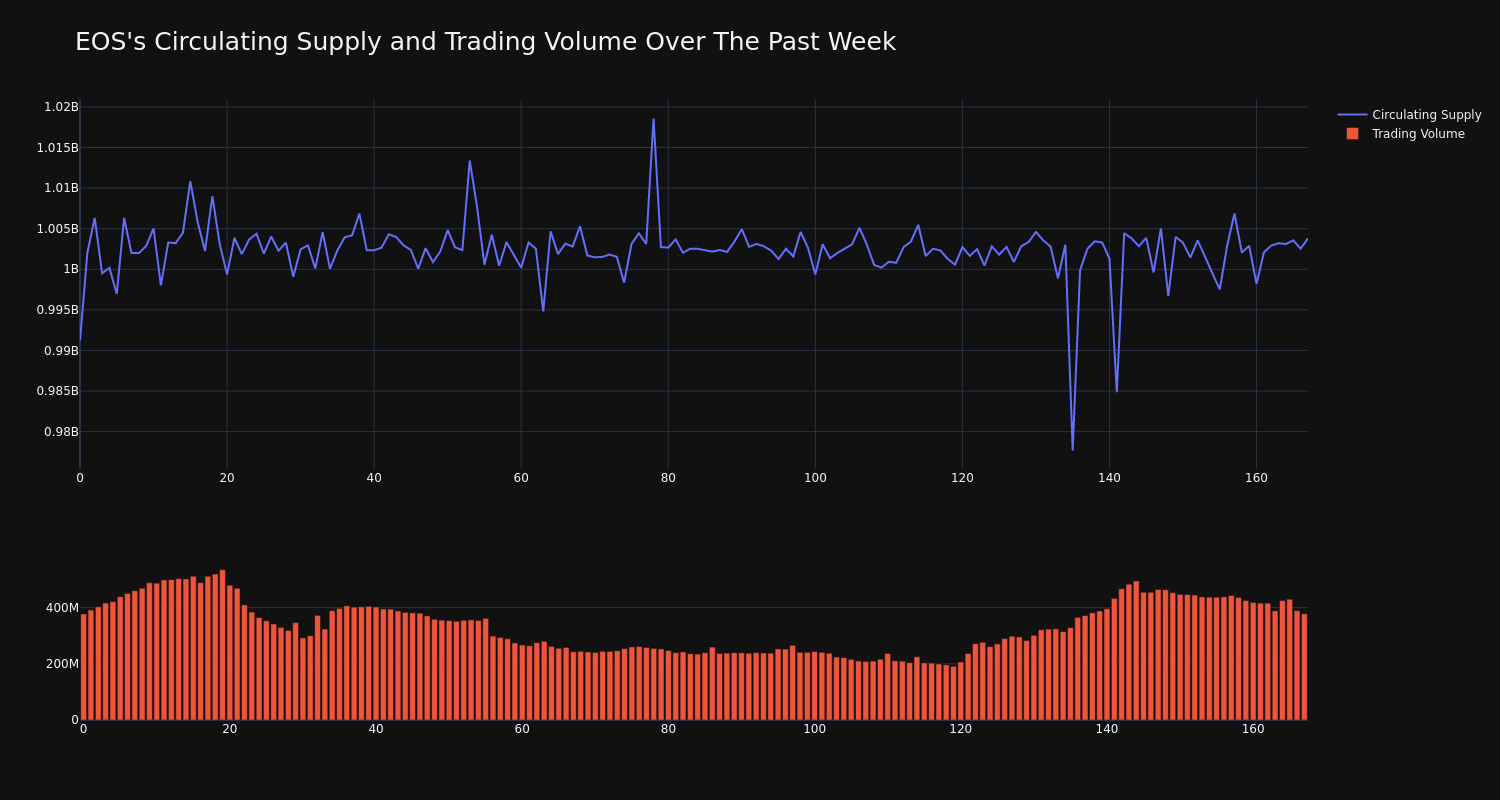
Task: Click the 0.98B y-axis label
Action: [61, 432]
